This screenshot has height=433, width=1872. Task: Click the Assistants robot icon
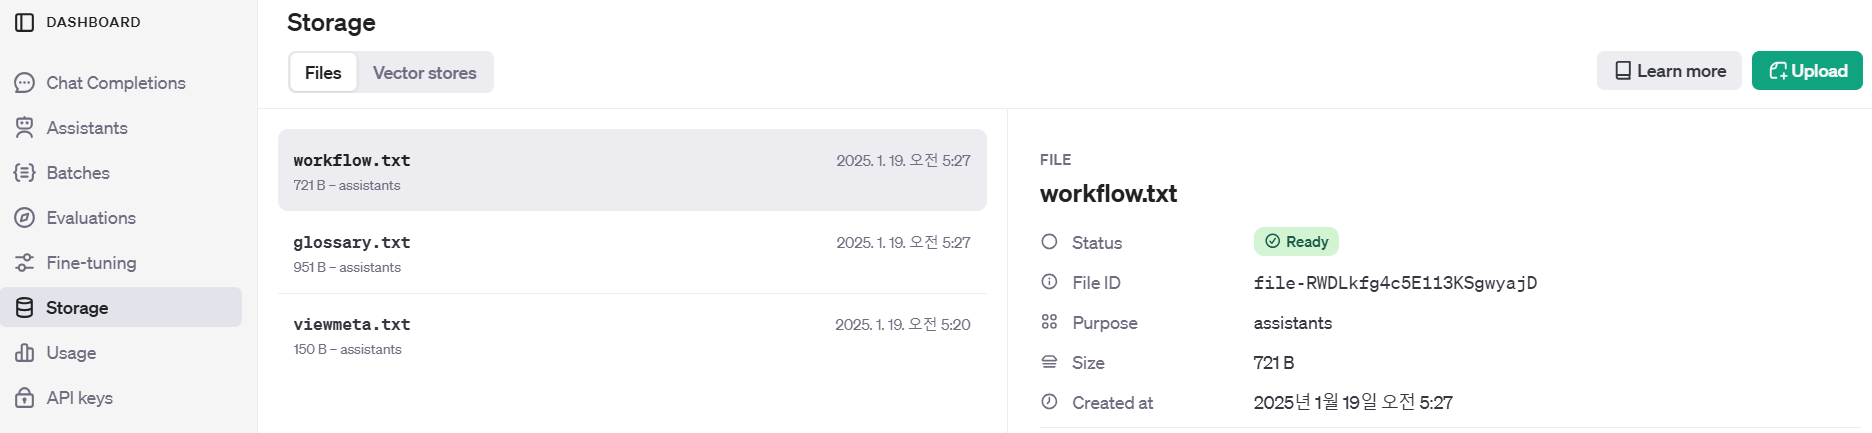pos(25,127)
